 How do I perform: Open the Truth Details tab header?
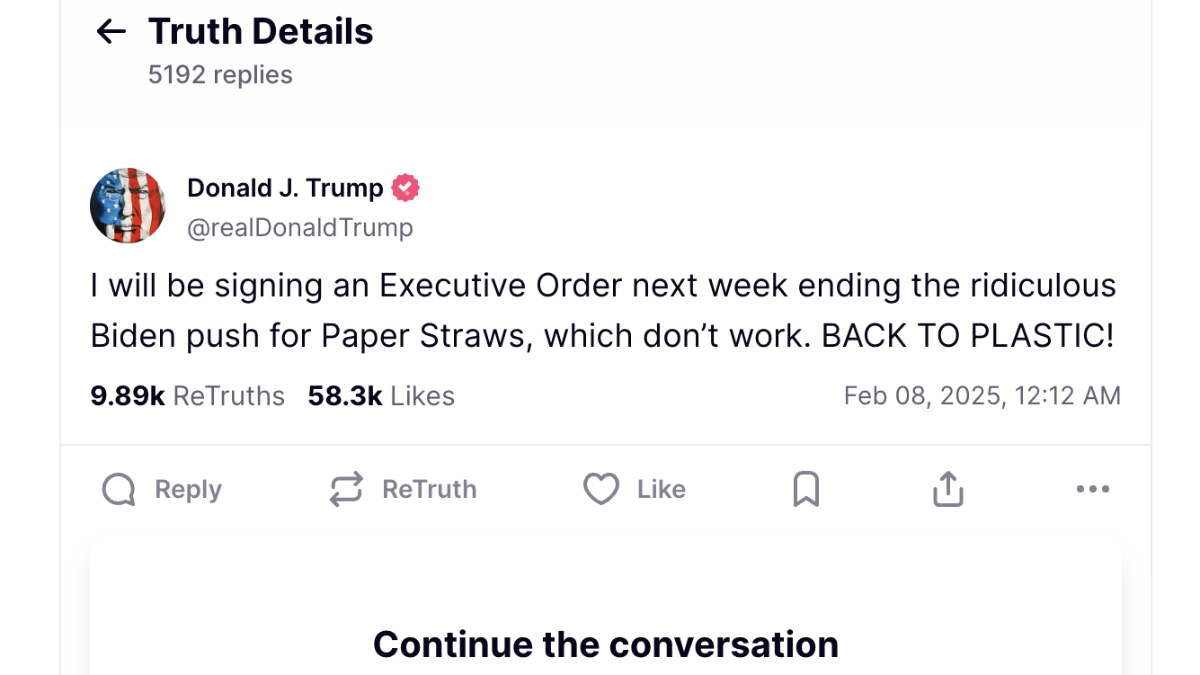tap(260, 31)
